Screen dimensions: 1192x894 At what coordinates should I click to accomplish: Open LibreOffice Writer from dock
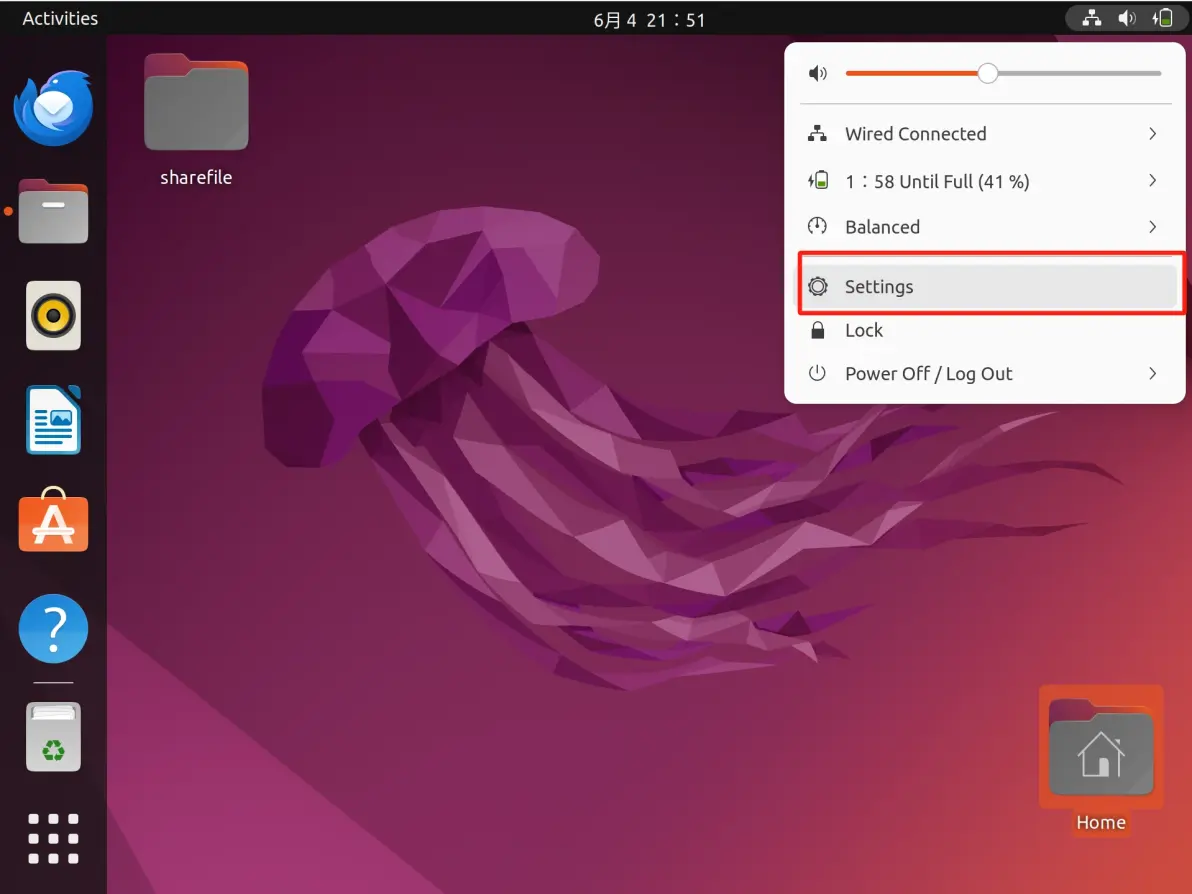[53, 420]
